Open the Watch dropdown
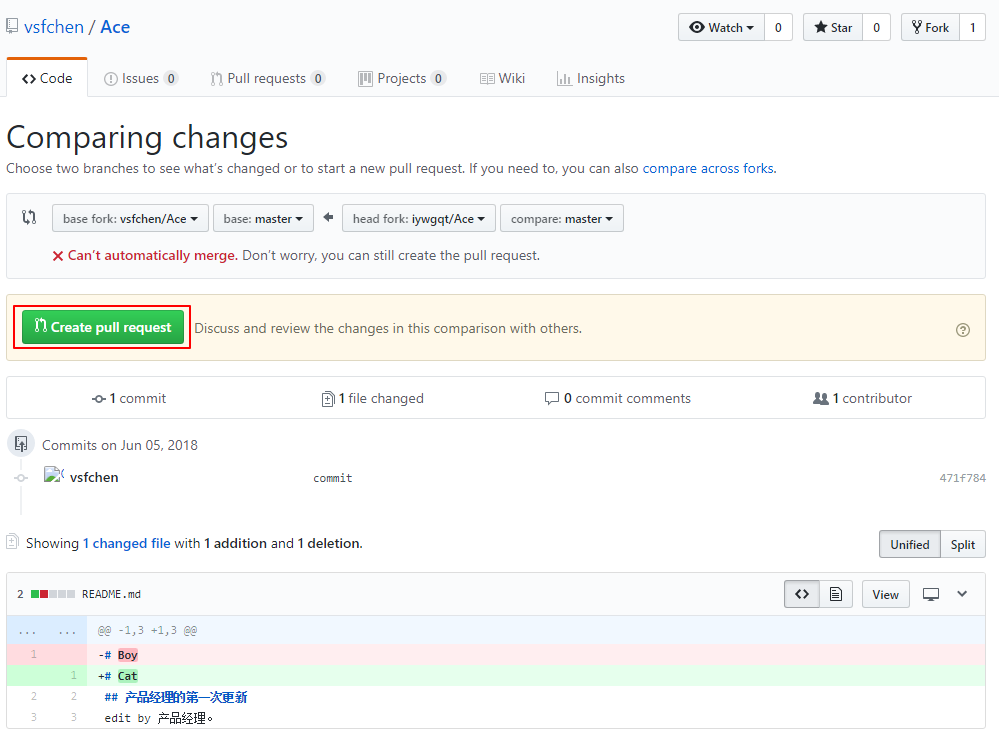 pyautogui.click(x=722, y=27)
